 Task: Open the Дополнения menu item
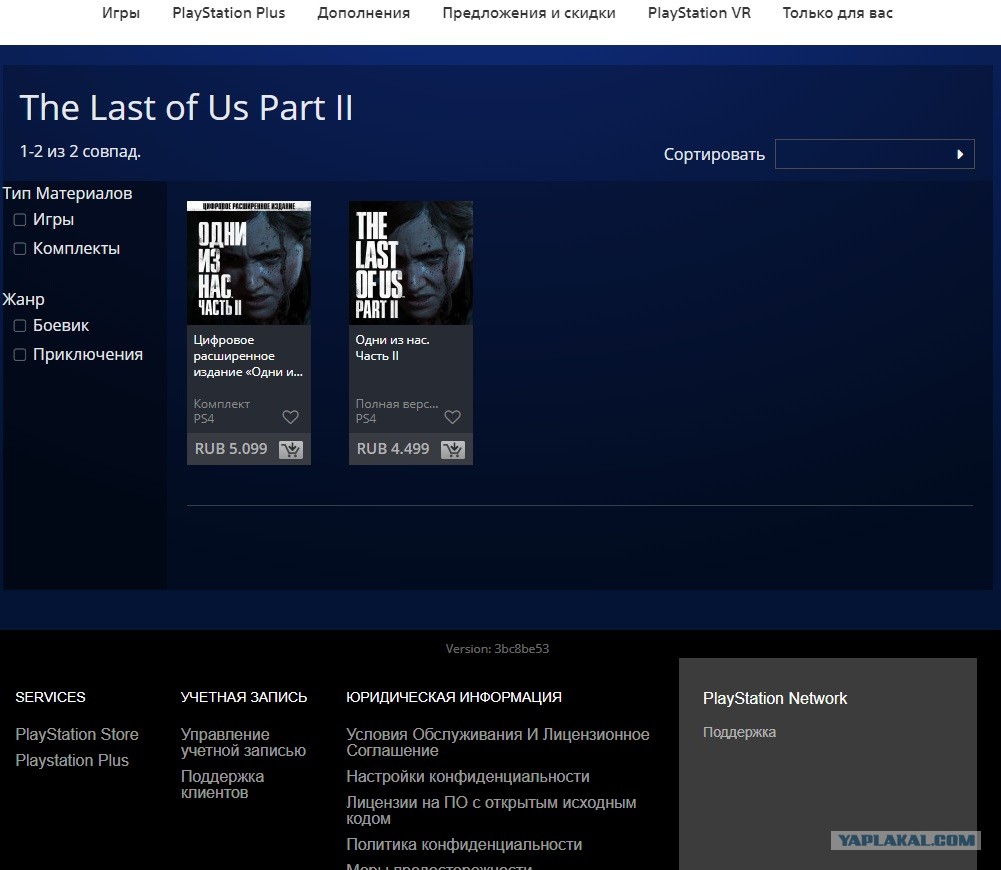363,13
